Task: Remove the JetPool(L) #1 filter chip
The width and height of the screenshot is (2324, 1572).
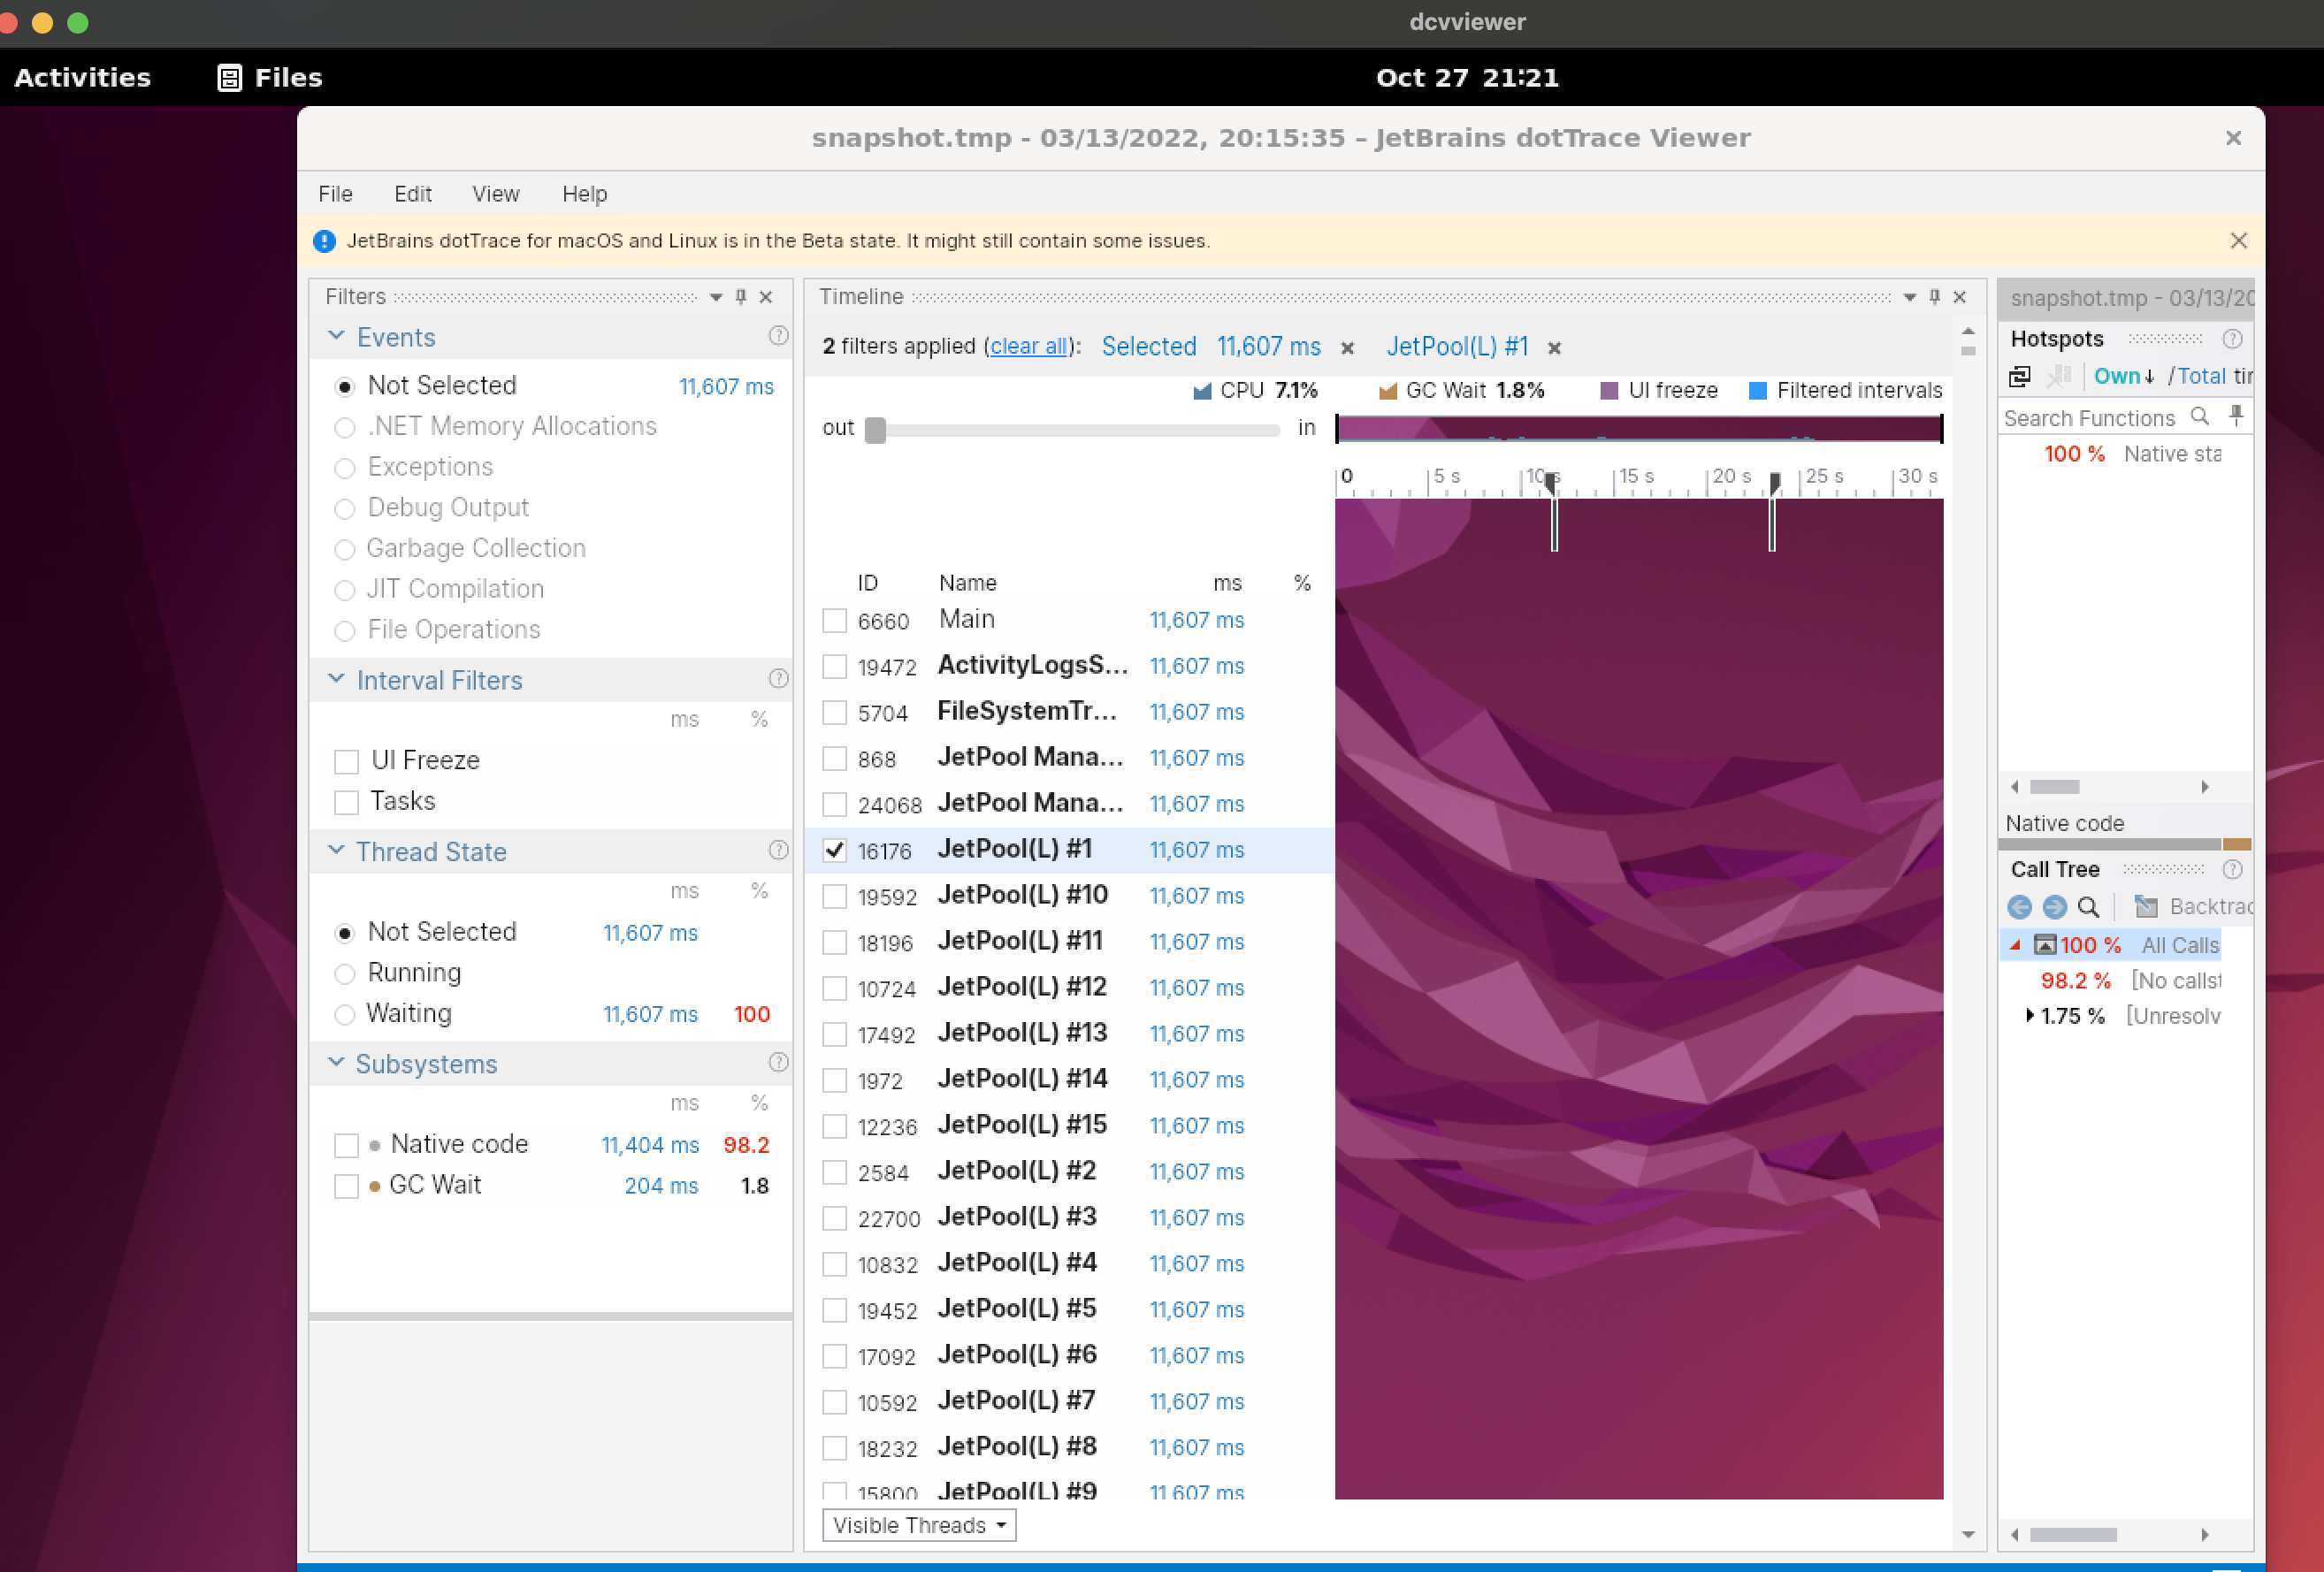Action: point(1555,348)
